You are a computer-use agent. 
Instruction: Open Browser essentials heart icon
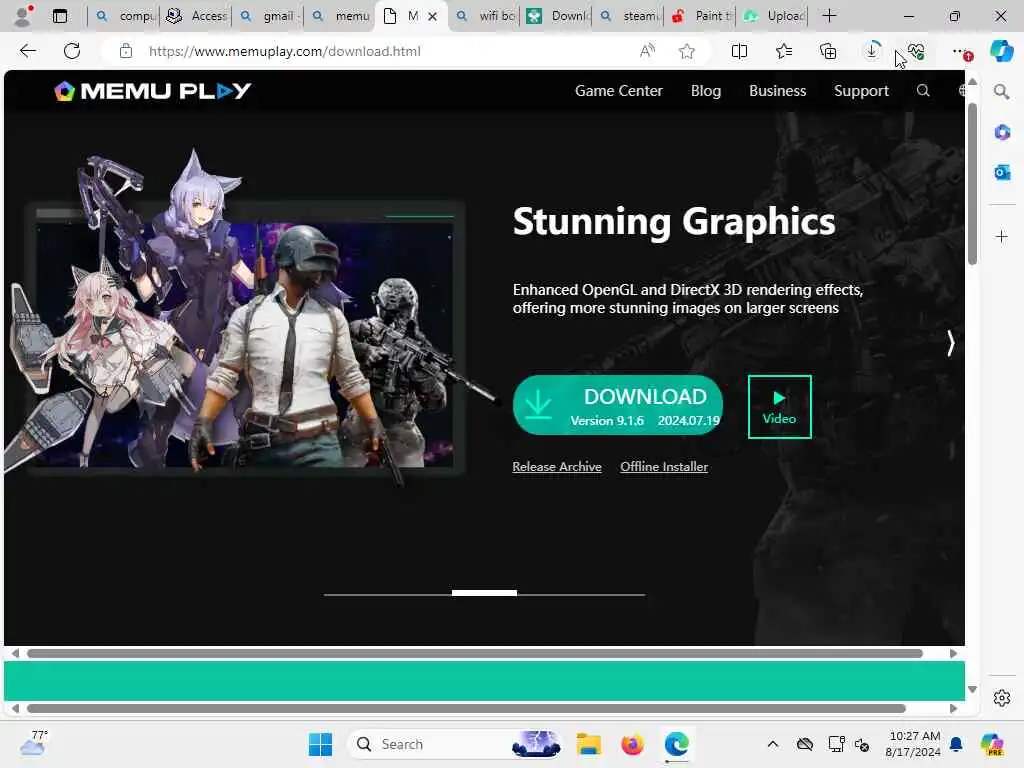tap(916, 51)
